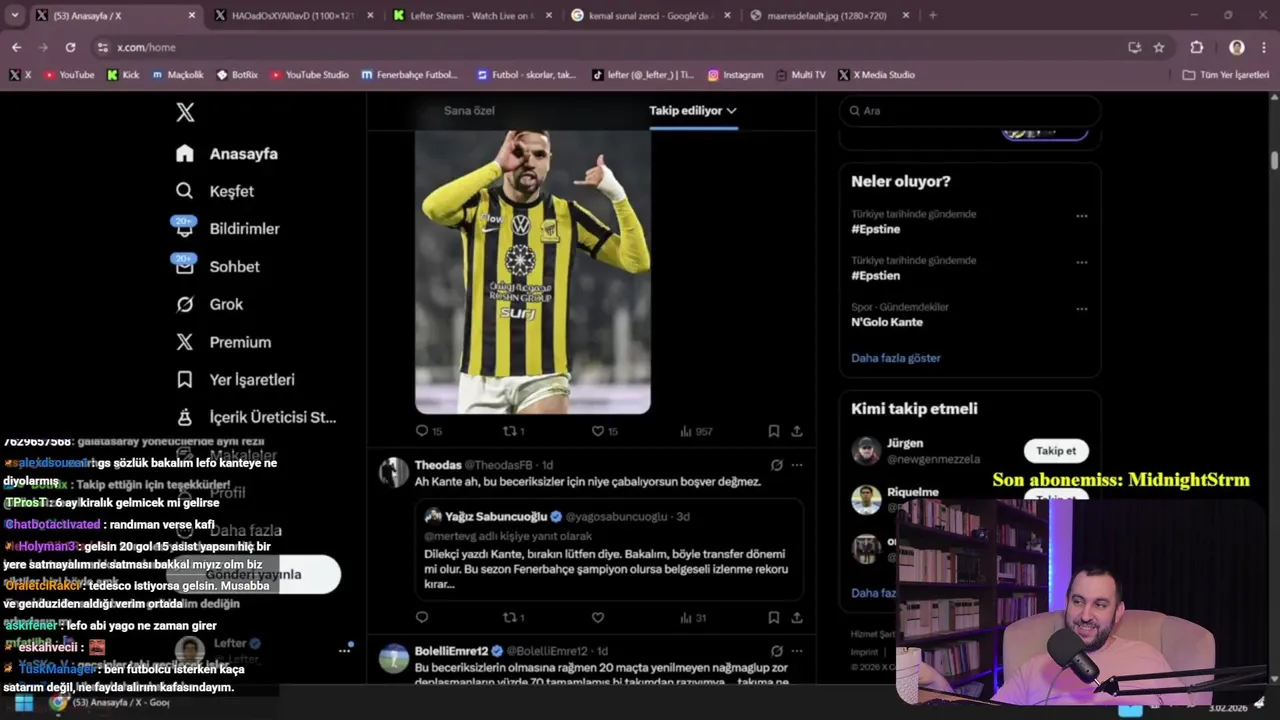Open Windows Start menu
The width and height of the screenshot is (1280, 720).
coord(23,703)
